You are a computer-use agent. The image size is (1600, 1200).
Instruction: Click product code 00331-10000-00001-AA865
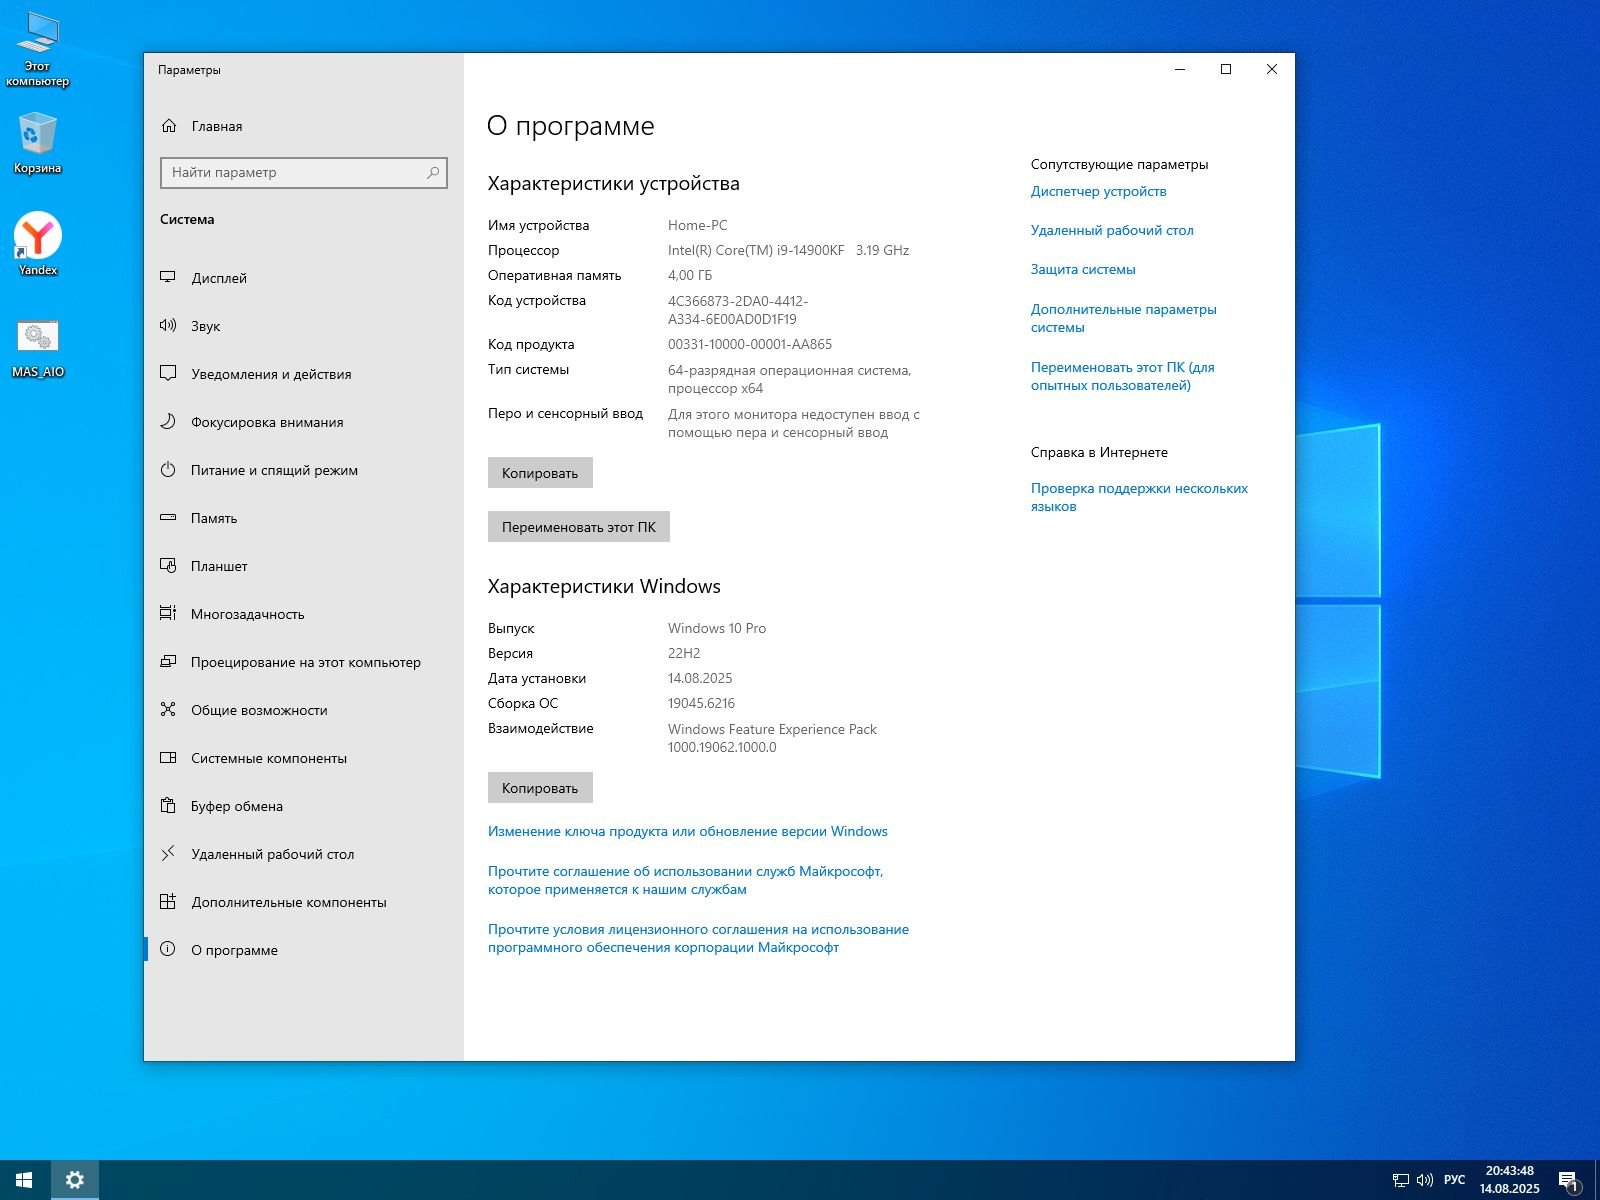click(x=750, y=344)
